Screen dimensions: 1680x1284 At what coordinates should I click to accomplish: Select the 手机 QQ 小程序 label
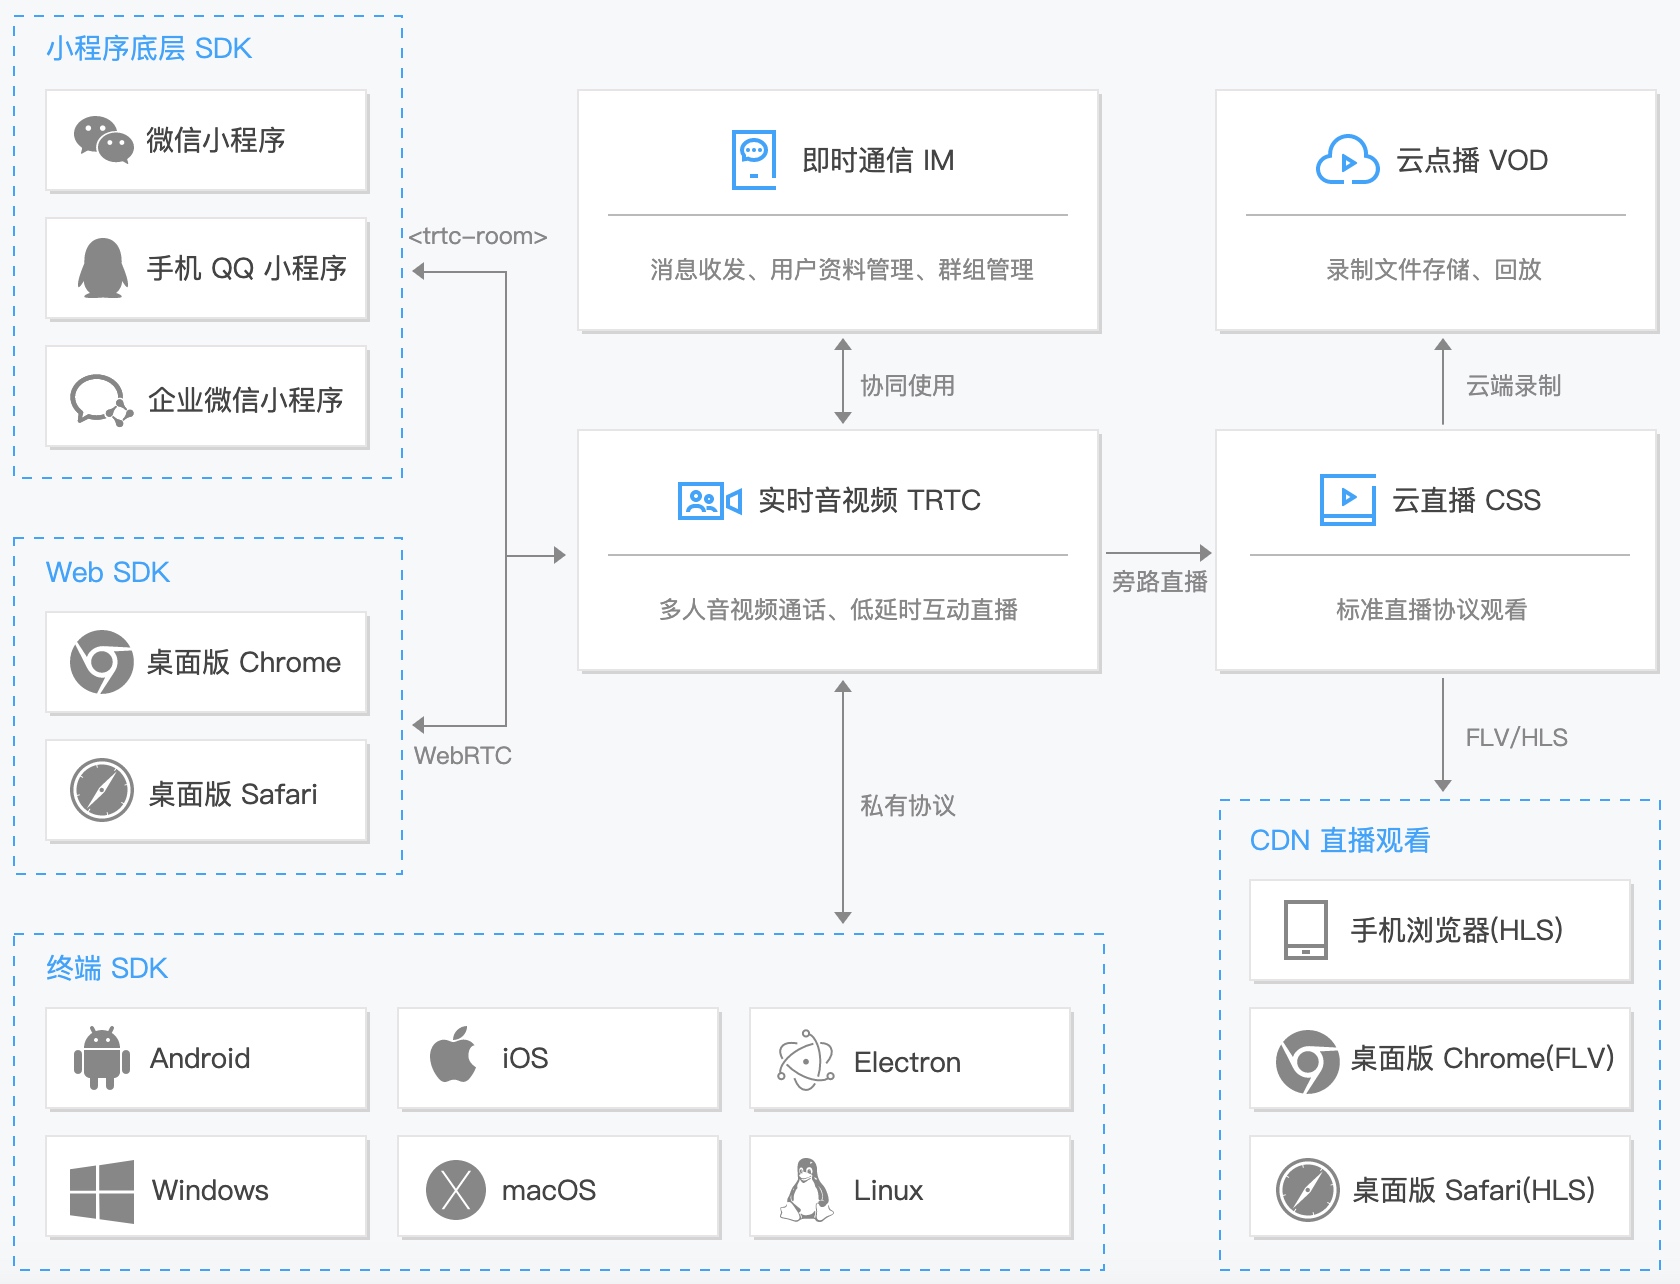click(247, 268)
